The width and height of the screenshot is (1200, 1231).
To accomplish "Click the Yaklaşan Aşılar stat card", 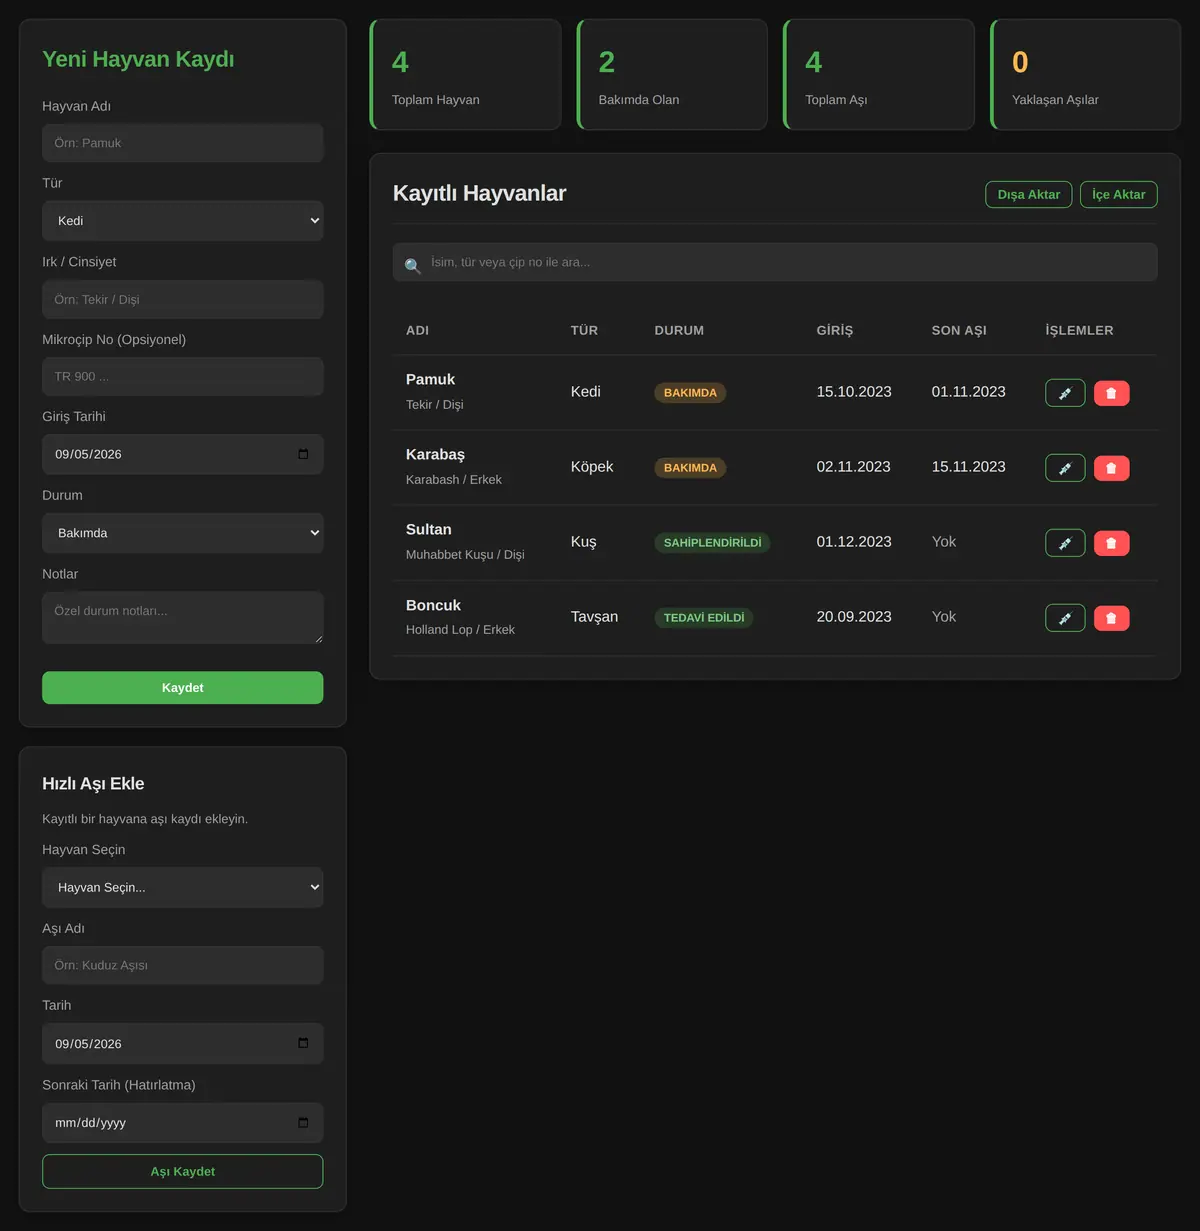I will (1085, 75).
